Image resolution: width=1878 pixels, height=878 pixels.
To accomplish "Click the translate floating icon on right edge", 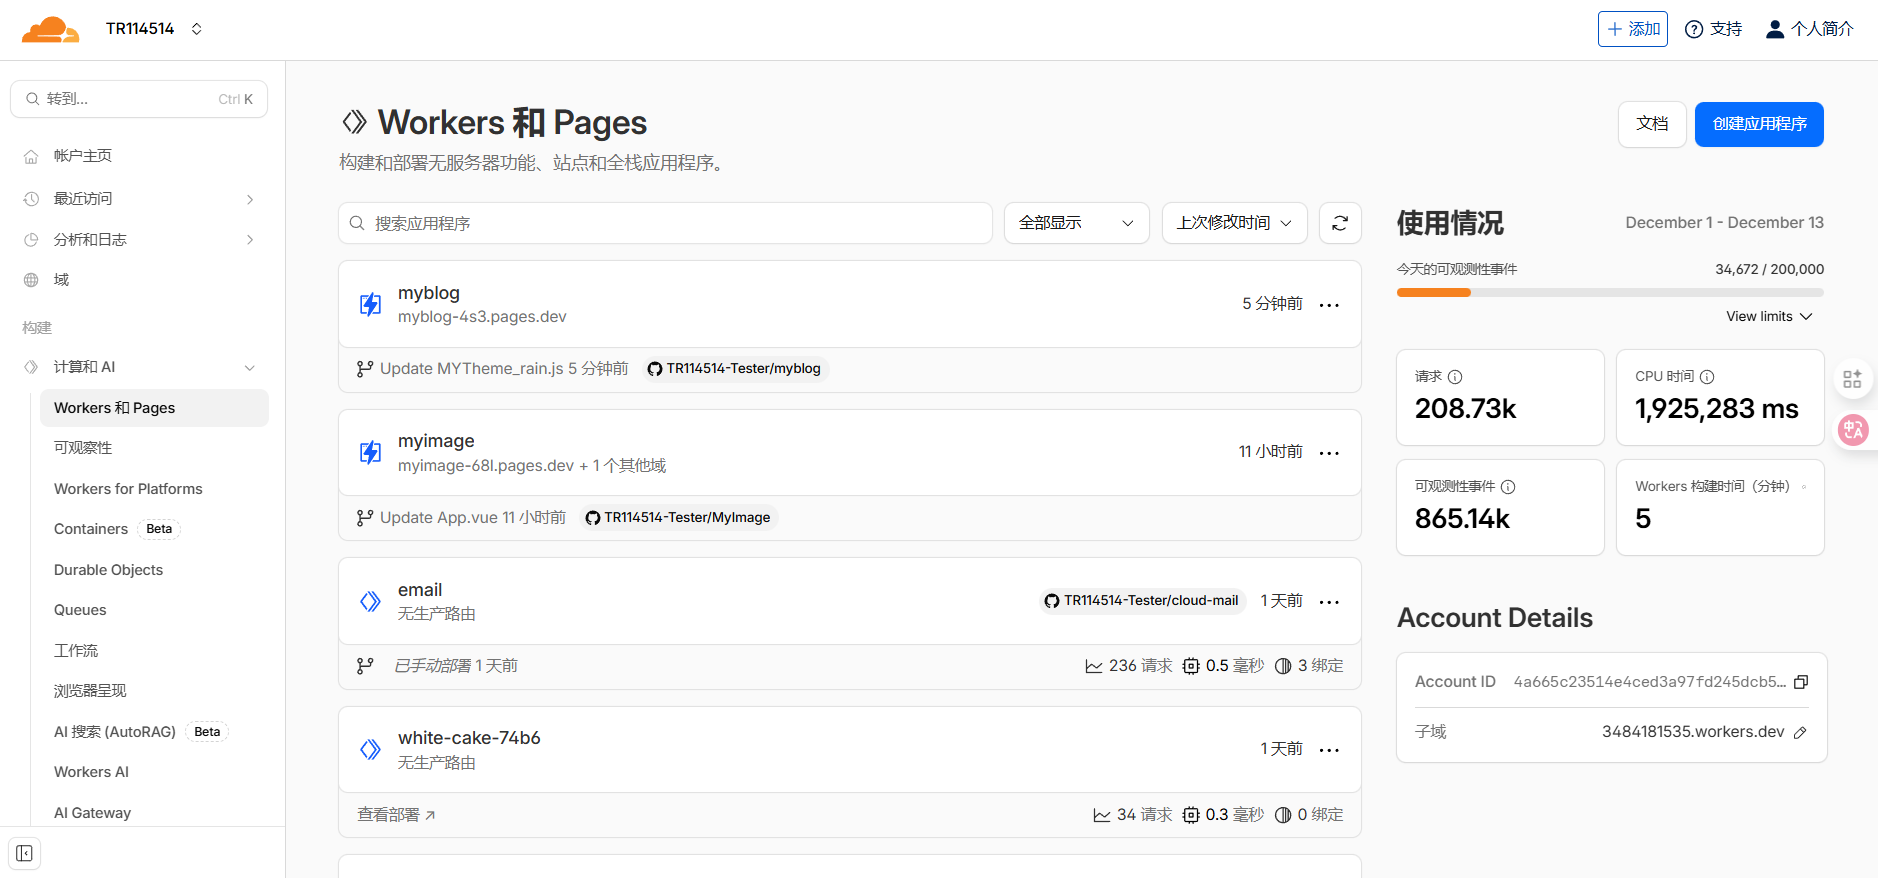I will (x=1853, y=430).
